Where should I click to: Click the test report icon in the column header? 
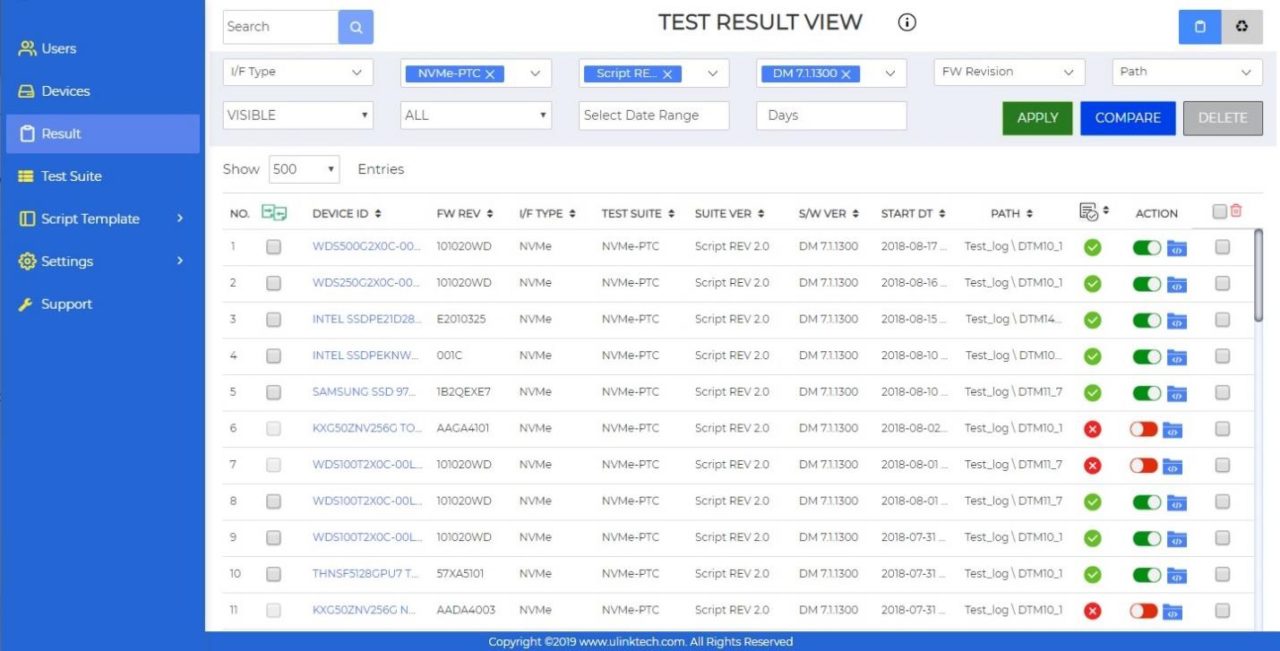point(1089,211)
